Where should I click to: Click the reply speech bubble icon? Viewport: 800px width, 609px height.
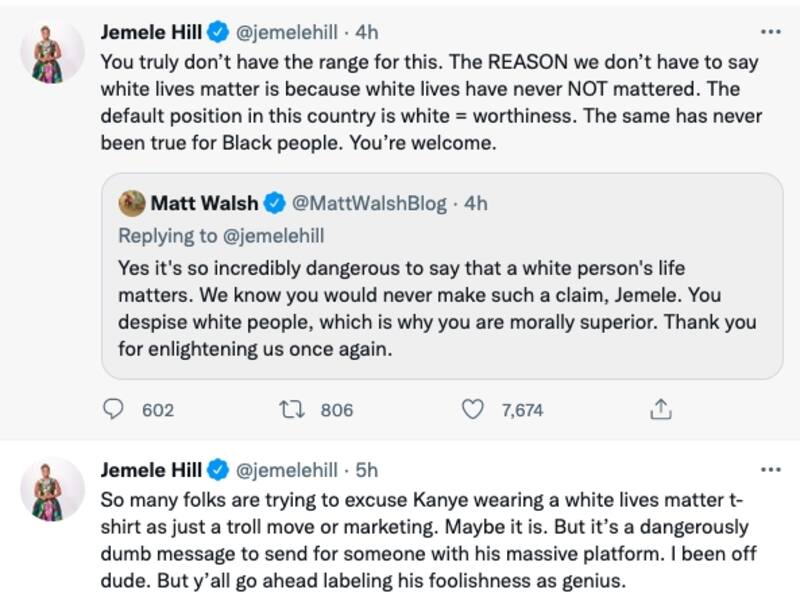tap(115, 410)
